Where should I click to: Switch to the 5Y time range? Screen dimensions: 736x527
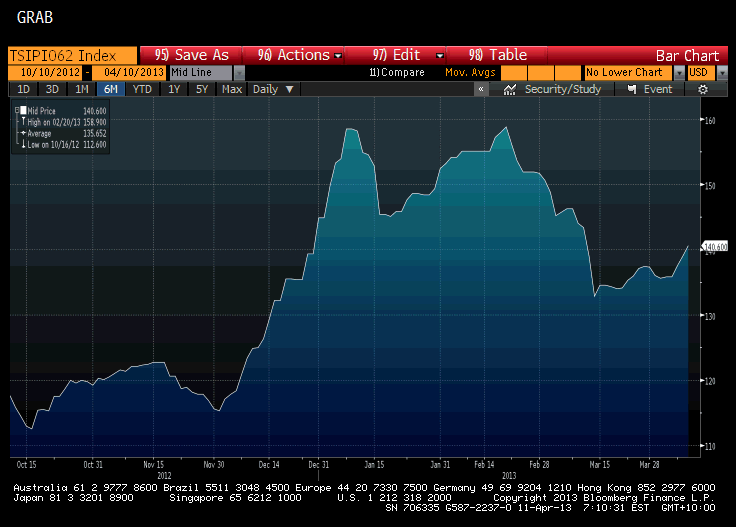[x=202, y=89]
